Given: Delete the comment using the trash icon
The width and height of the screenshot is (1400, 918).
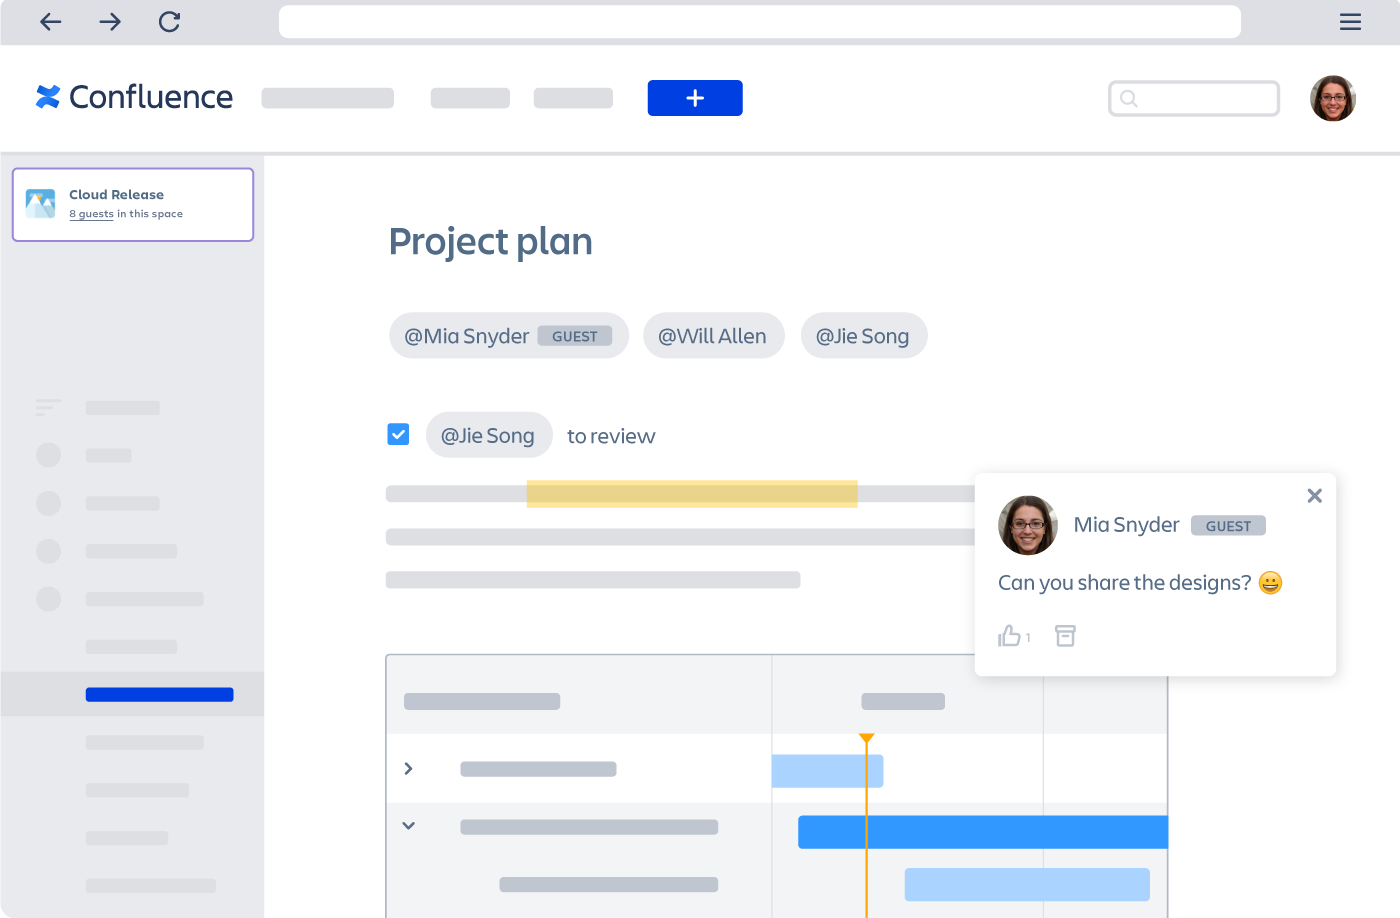Looking at the screenshot, I should tap(1065, 635).
